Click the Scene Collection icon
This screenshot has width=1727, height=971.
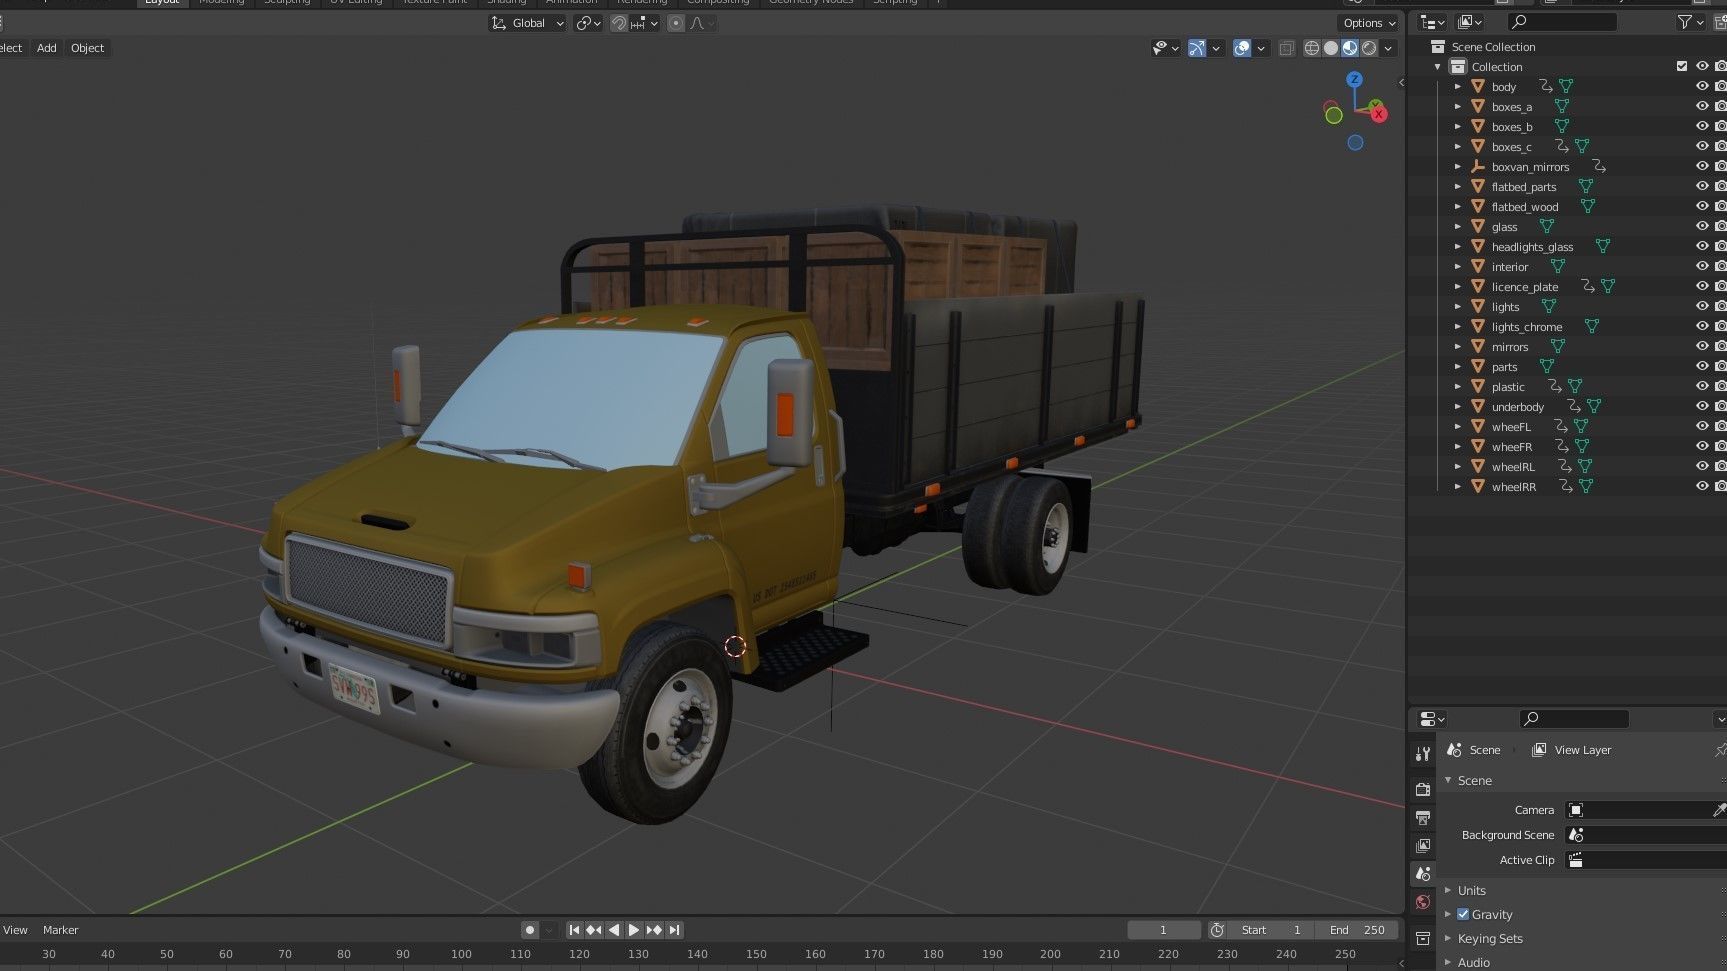click(1438, 47)
